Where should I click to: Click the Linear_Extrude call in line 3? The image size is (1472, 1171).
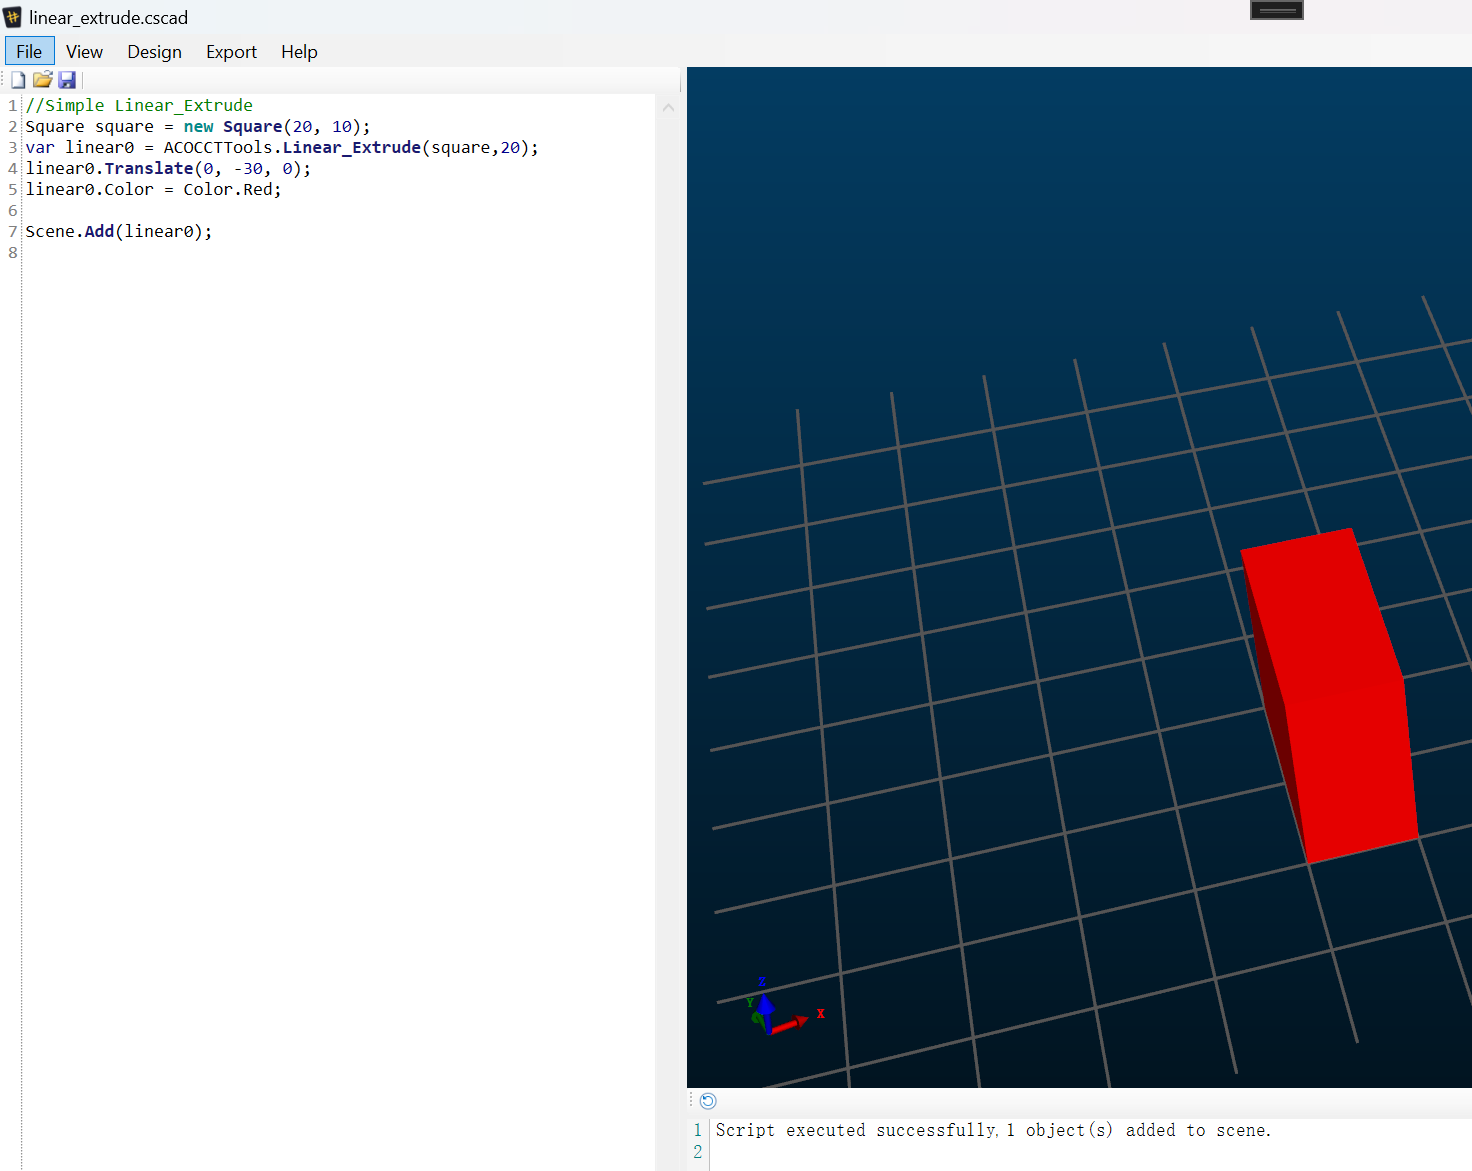click(x=351, y=147)
